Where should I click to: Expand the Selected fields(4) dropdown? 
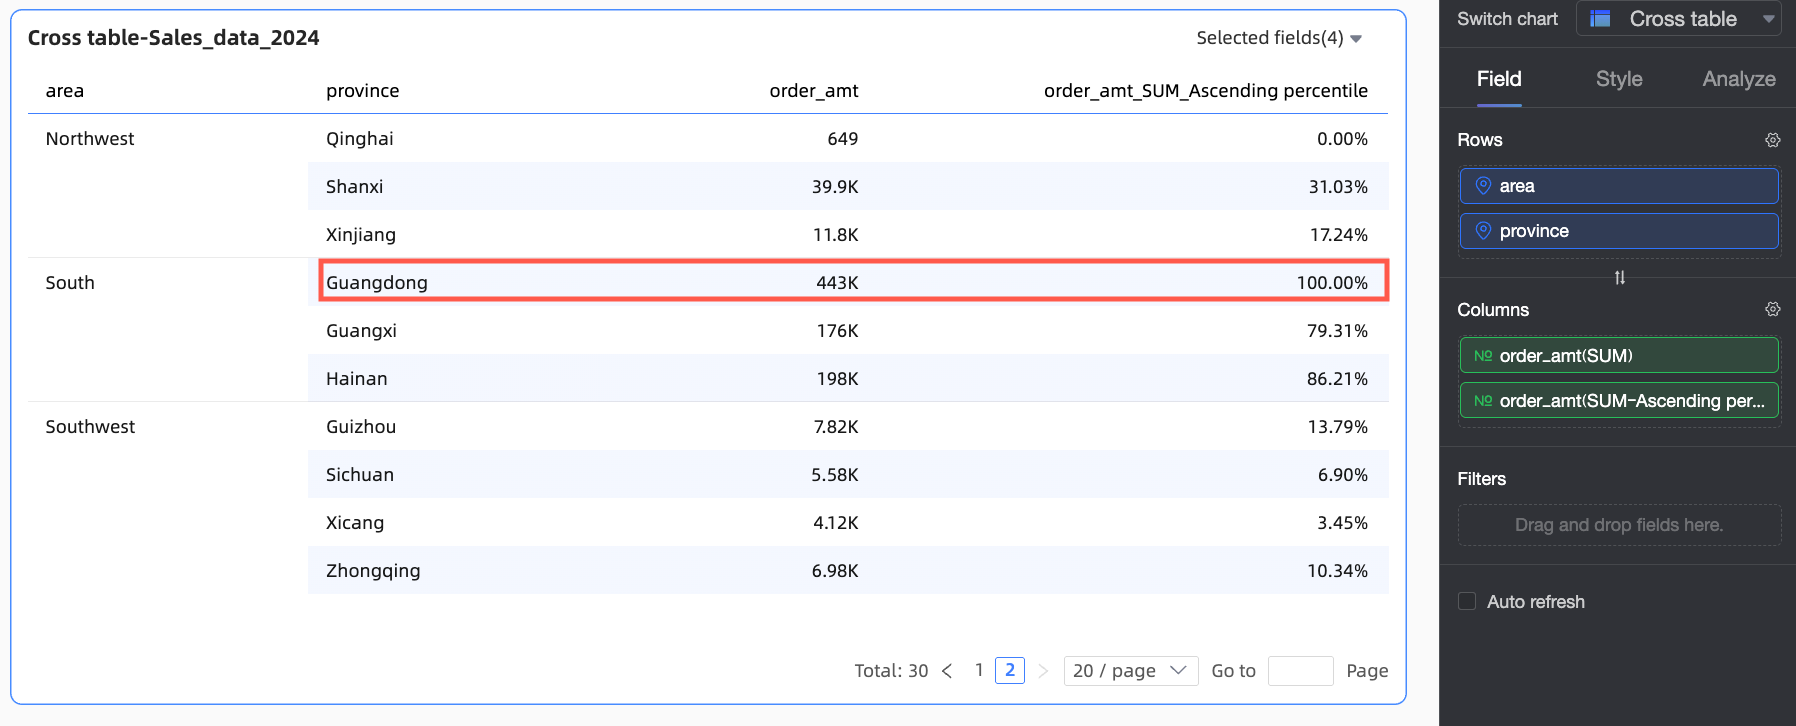click(1279, 38)
